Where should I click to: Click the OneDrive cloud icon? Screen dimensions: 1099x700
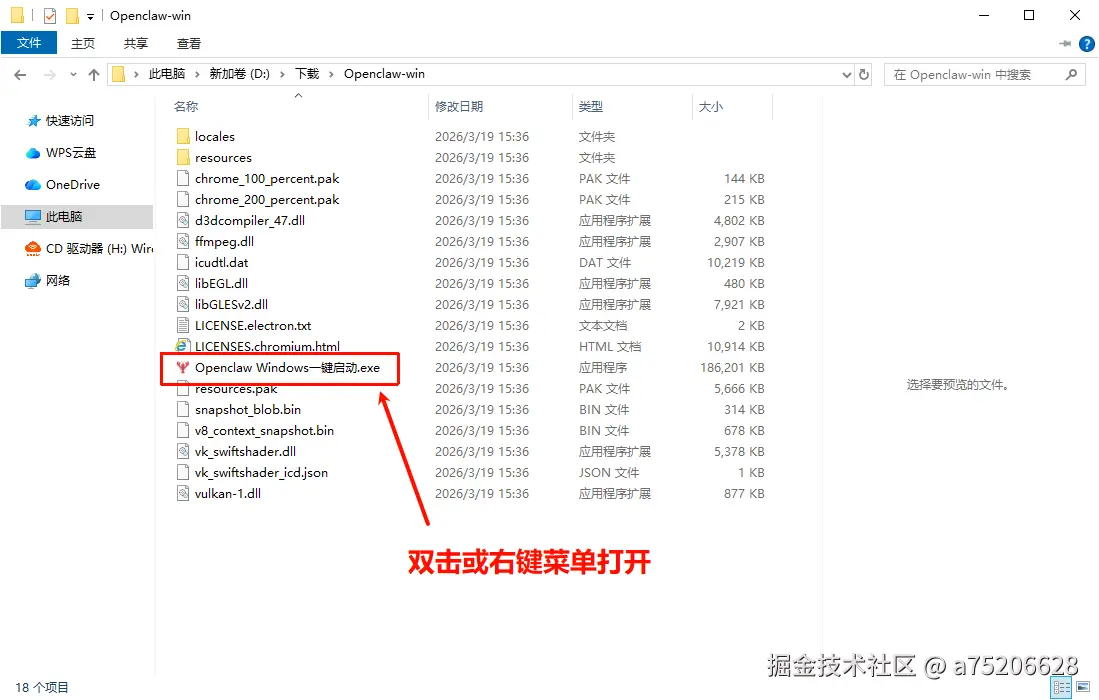pyautogui.click(x=33, y=185)
